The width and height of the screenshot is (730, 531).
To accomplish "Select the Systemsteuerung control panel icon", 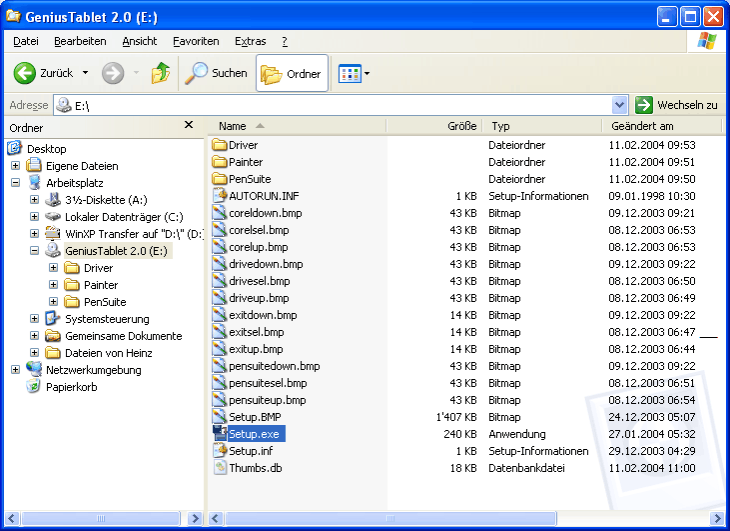I will 53,318.
